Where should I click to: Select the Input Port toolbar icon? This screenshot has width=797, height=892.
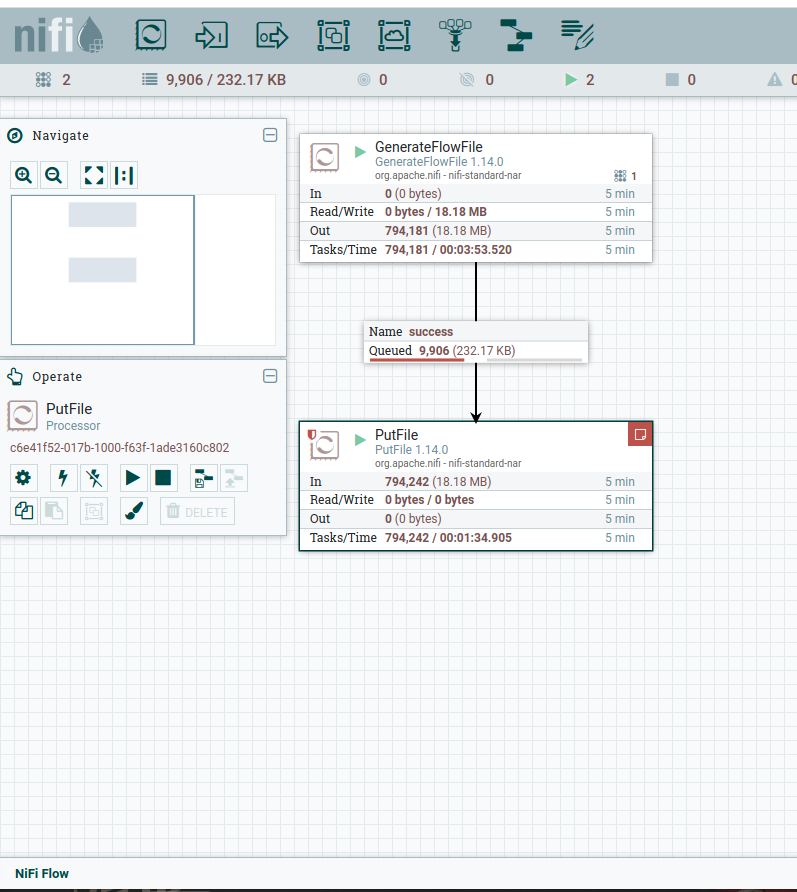(212, 36)
